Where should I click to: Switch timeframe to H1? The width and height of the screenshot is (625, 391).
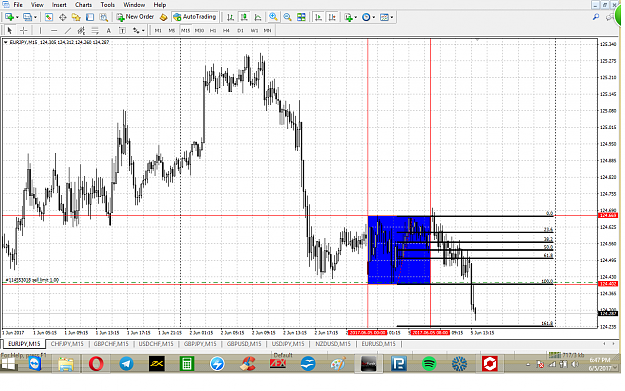click(x=213, y=30)
